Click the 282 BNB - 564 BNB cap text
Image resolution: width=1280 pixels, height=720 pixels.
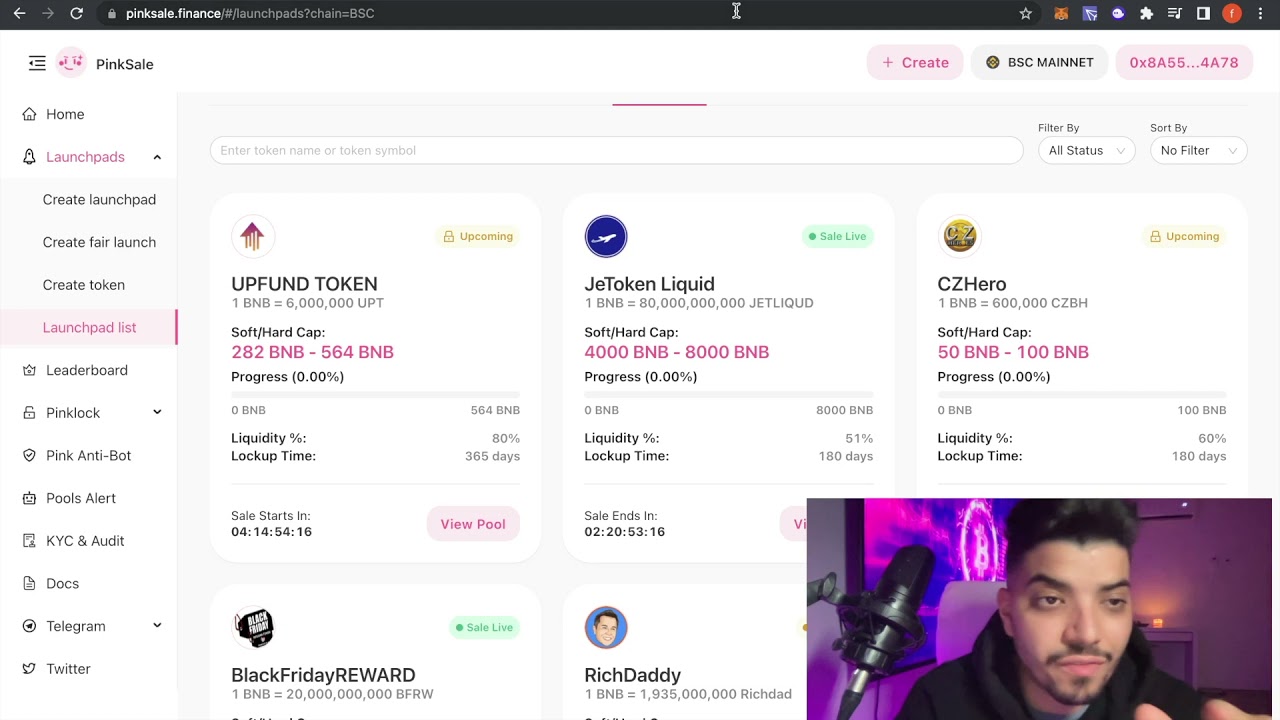click(x=312, y=352)
